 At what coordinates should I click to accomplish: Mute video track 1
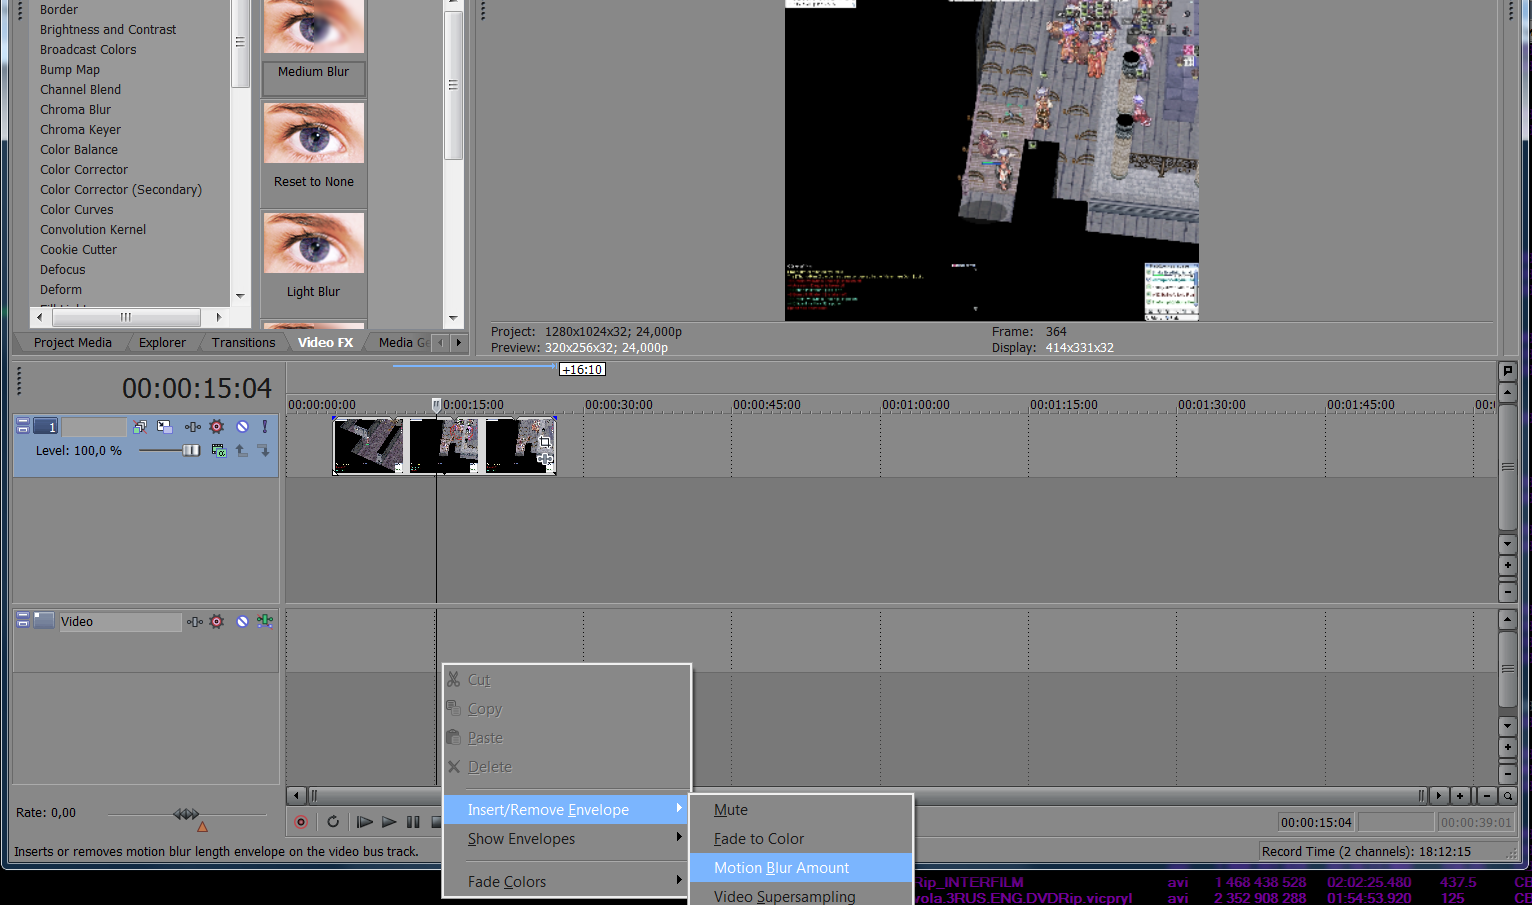point(242,427)
